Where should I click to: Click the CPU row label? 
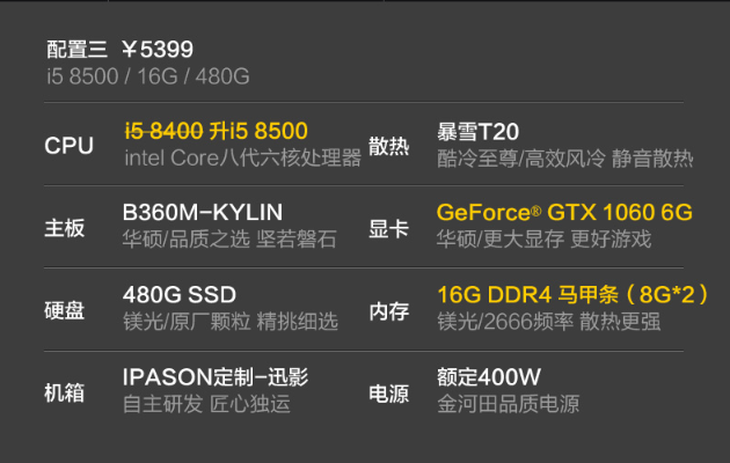coord(69,146)
